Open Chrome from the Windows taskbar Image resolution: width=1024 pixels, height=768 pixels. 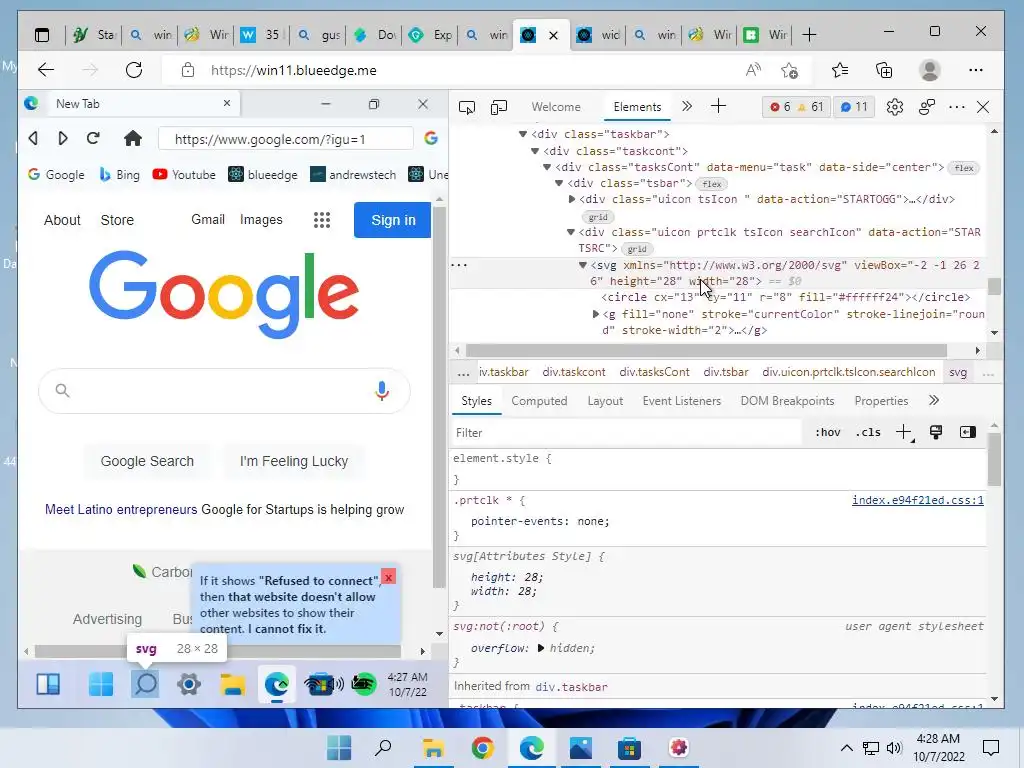483,748
